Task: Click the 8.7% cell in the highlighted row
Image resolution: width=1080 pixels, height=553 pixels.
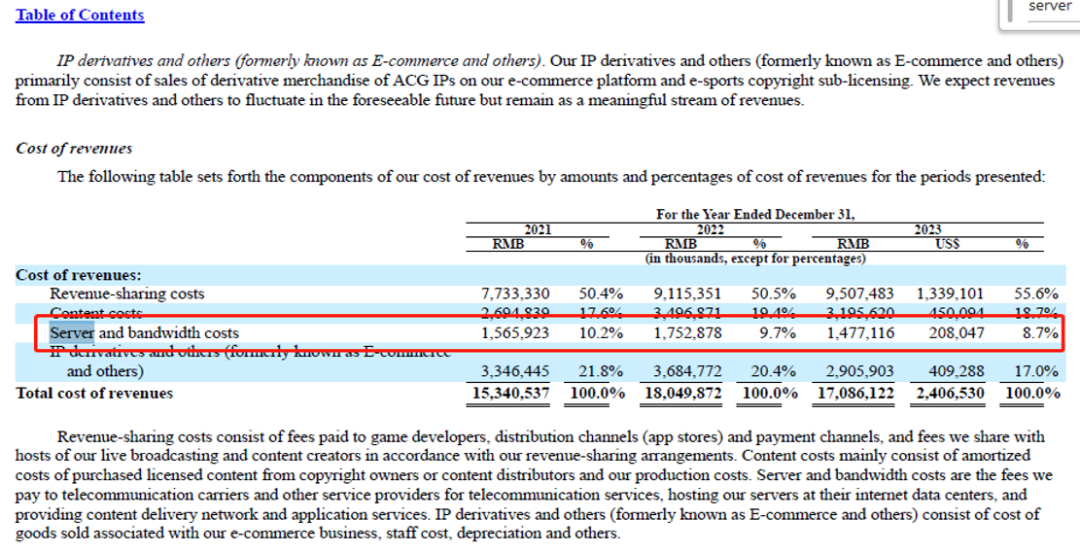Action: (1041, 332)
